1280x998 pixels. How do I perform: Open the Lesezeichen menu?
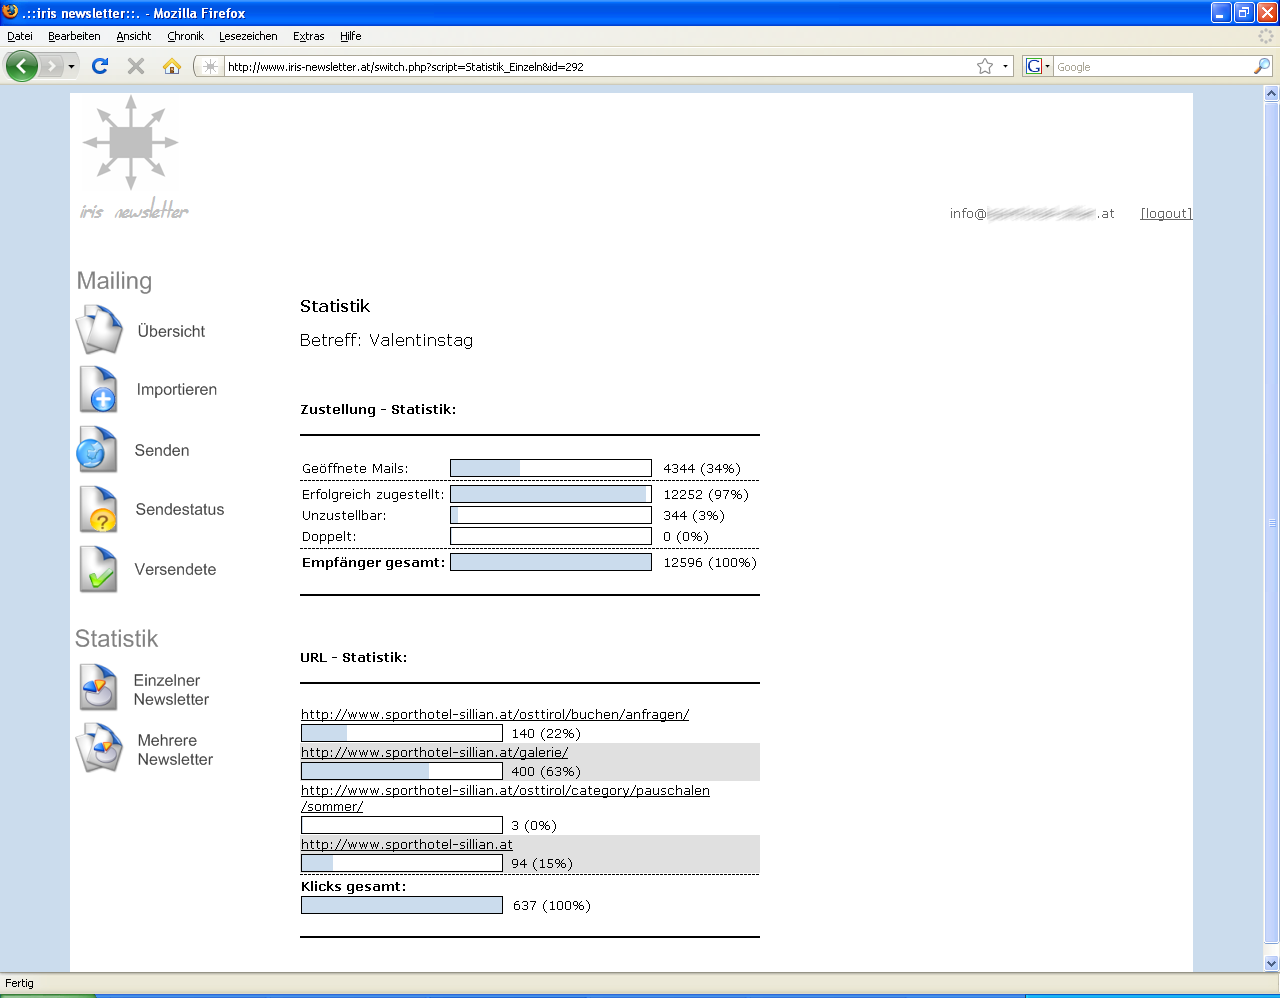click(248, 36)
